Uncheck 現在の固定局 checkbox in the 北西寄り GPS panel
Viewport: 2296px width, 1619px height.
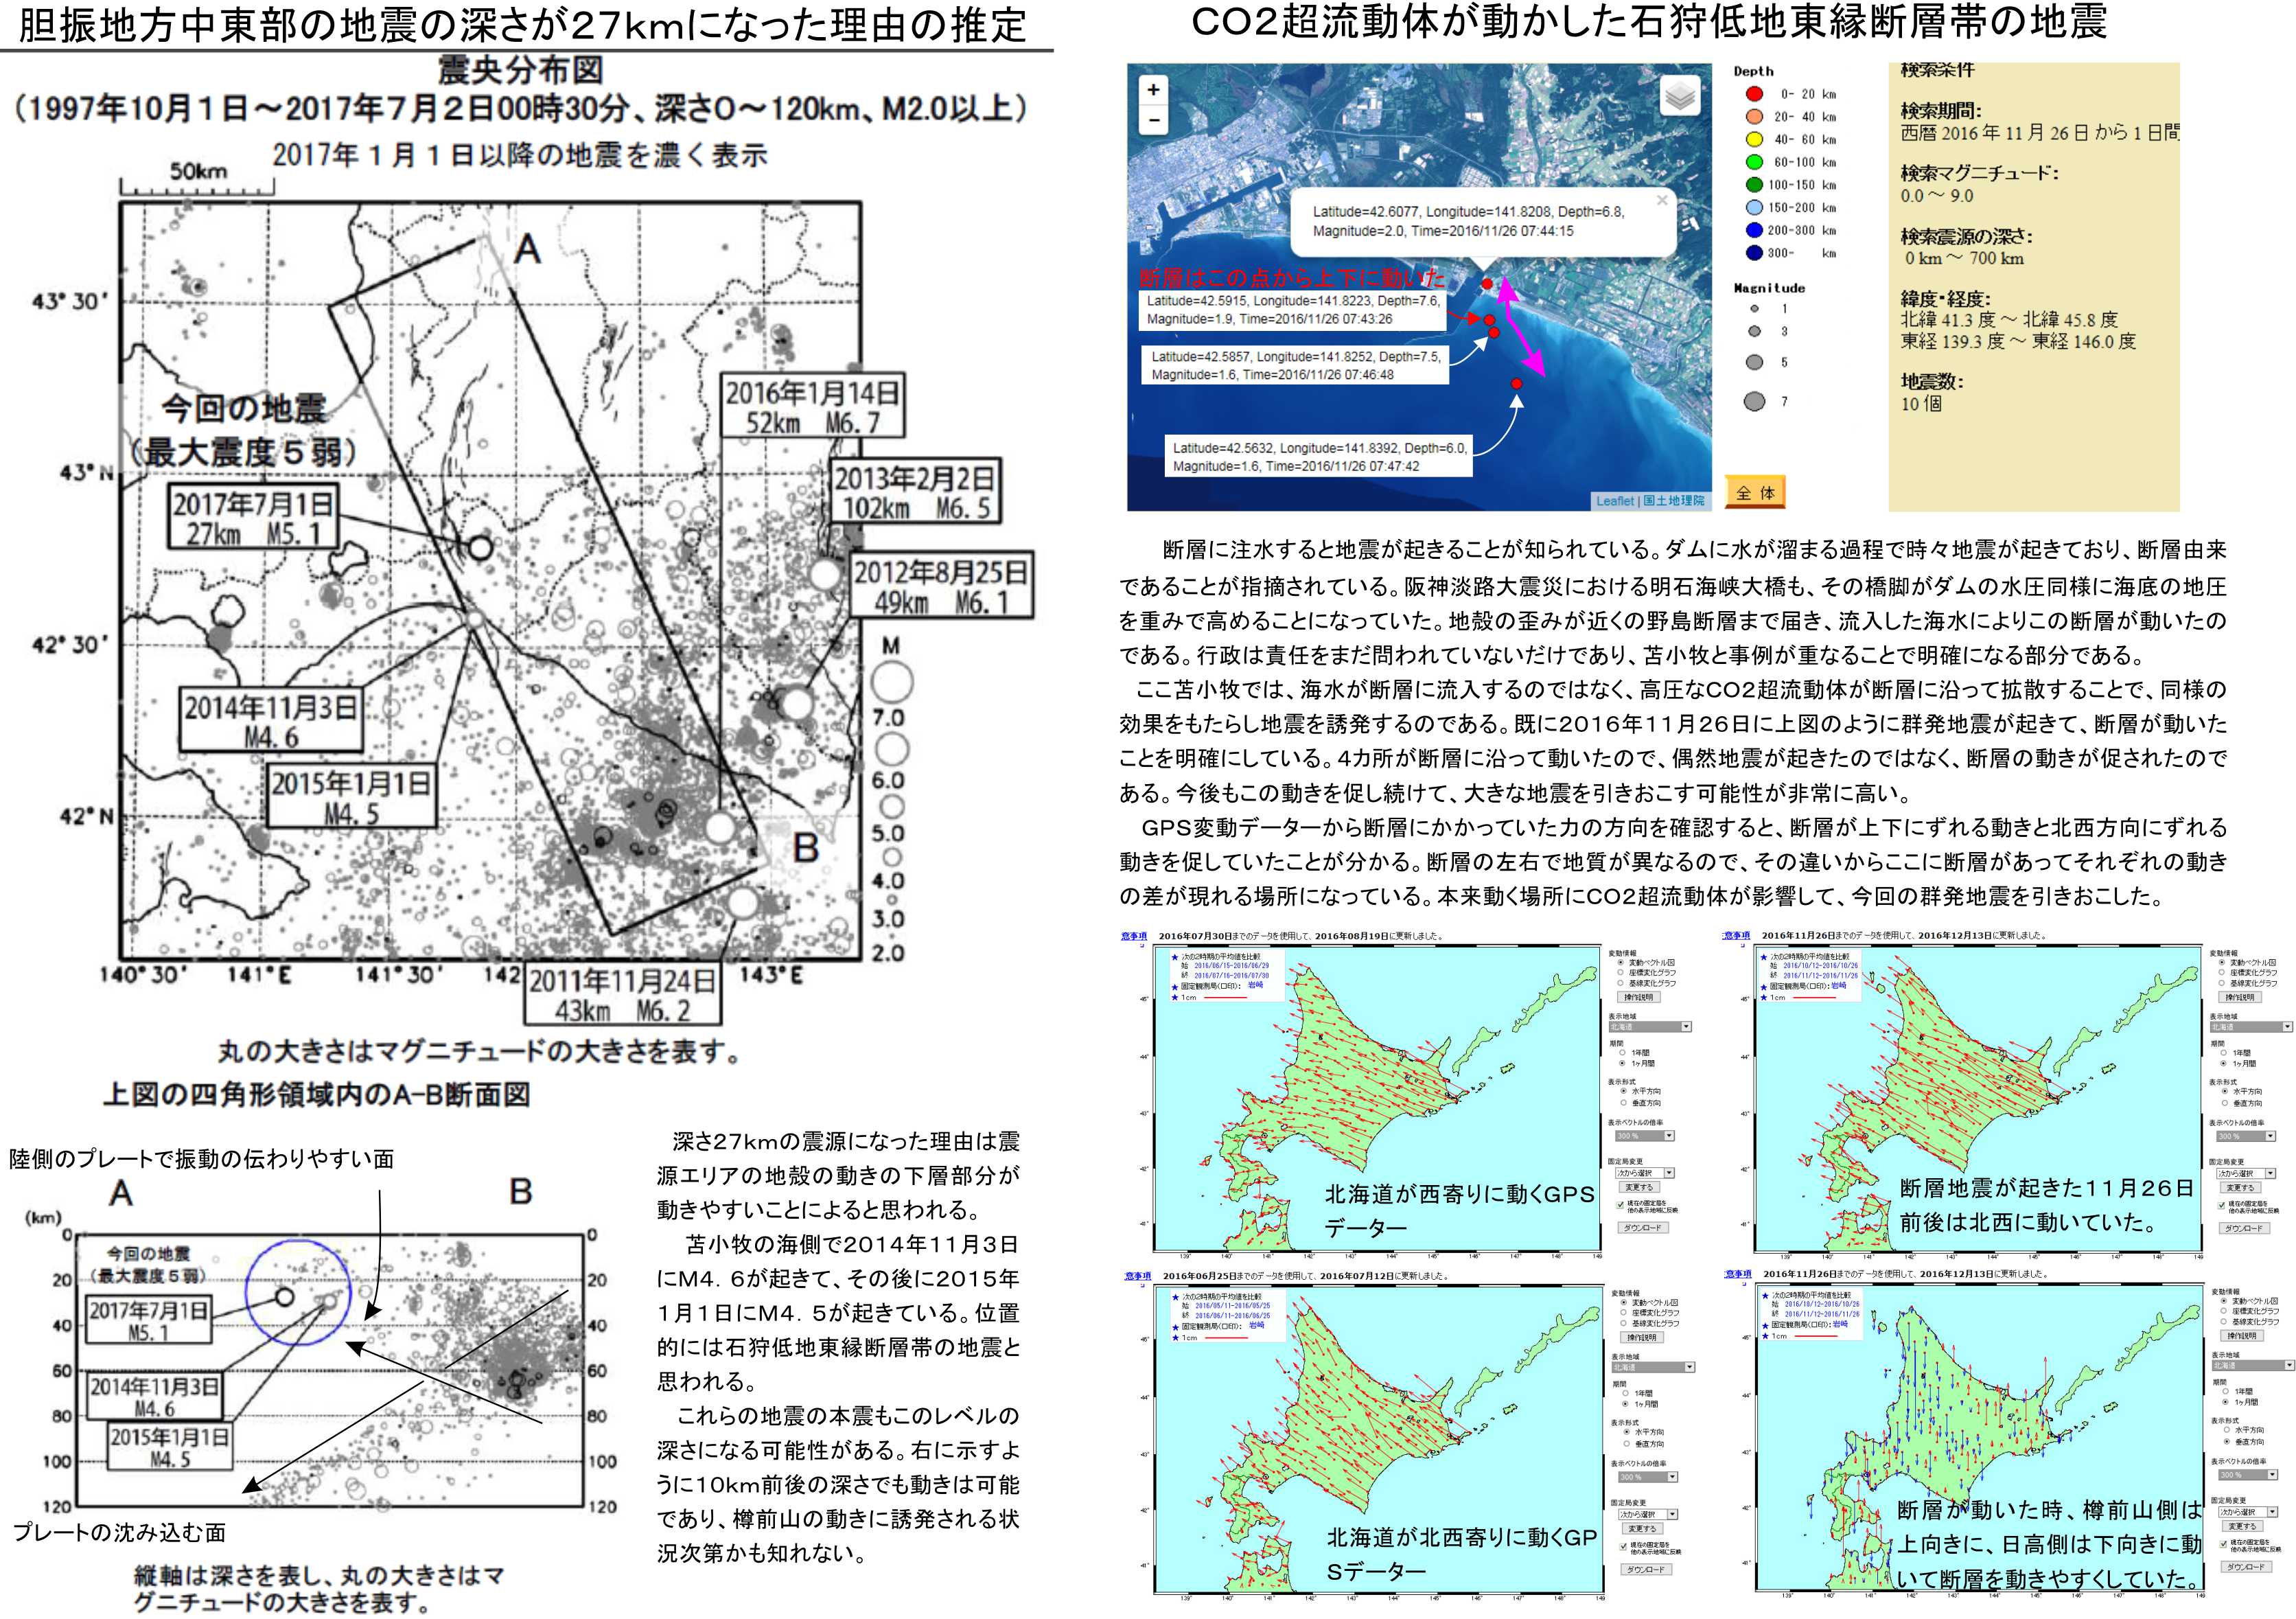pyautogui.click(x=1622, y=1546)
